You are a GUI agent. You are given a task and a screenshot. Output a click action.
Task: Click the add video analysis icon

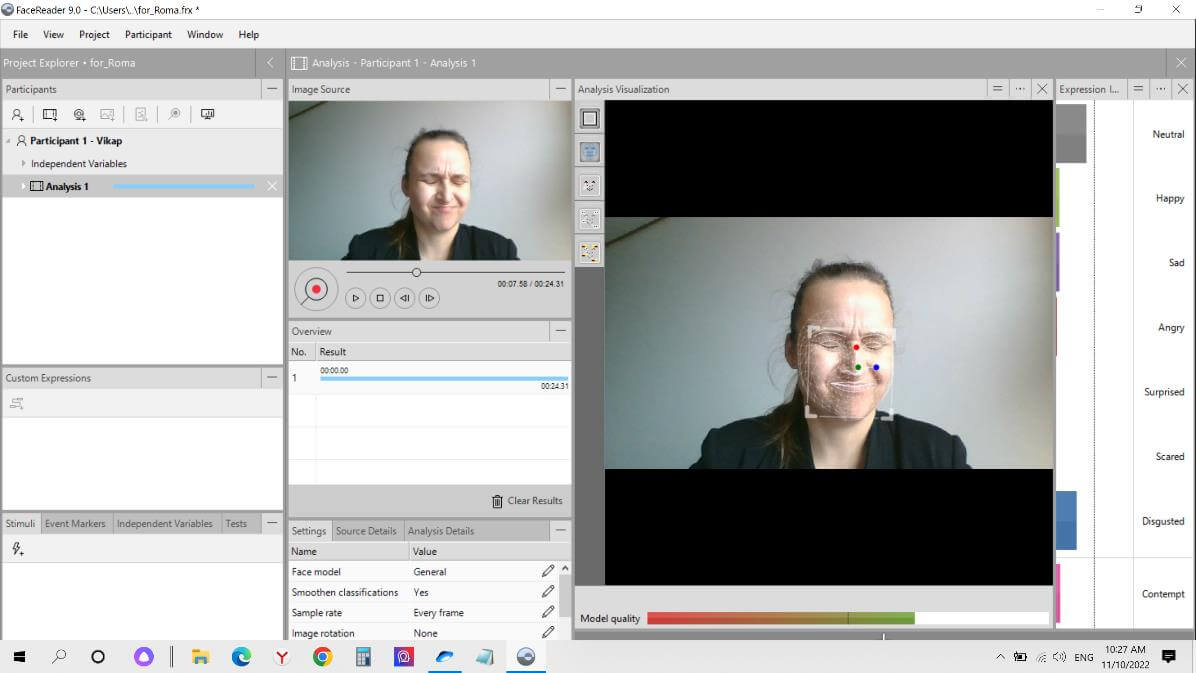tap(49, 115)
